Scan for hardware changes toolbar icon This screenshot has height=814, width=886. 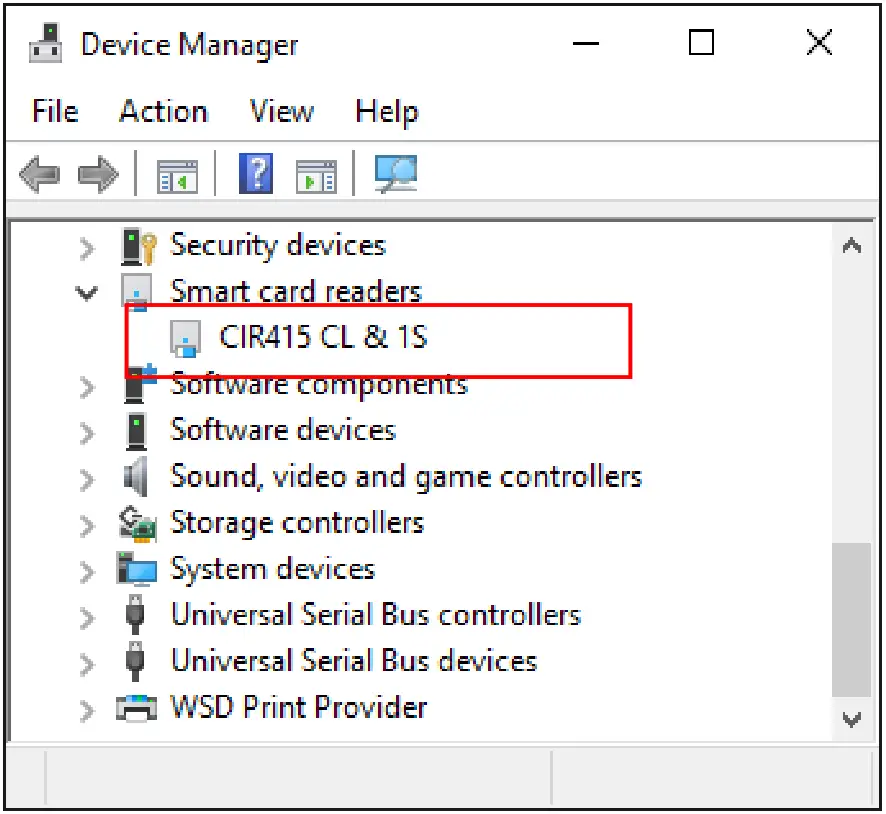(395, 175)
